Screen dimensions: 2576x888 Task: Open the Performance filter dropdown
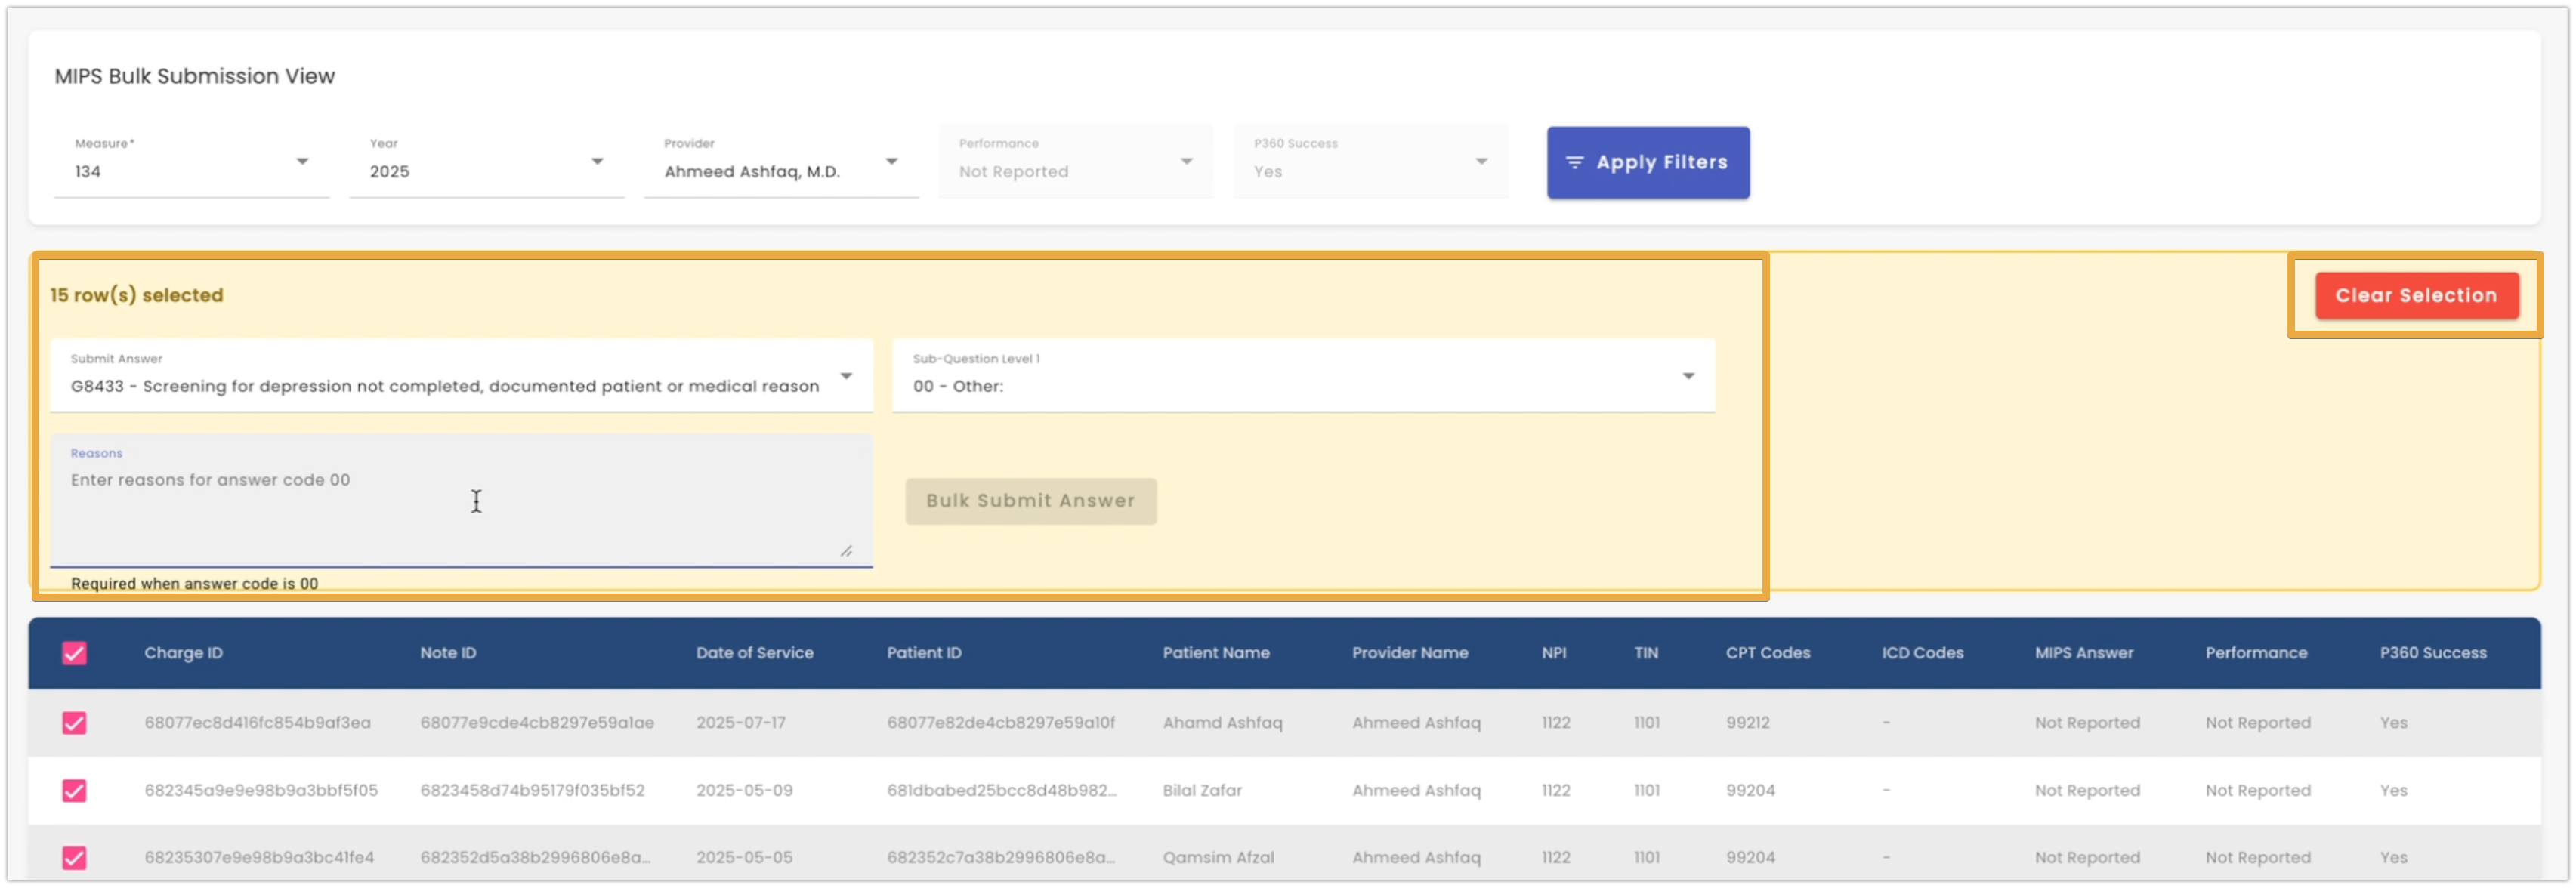tap(1076, 162)
